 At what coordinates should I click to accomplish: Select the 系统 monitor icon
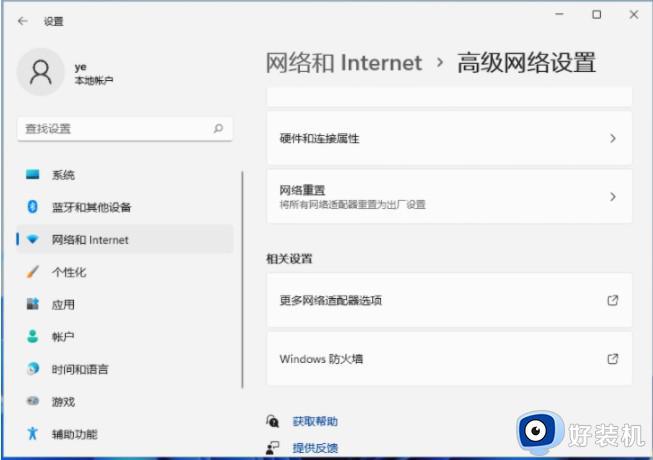click(32, 174)
